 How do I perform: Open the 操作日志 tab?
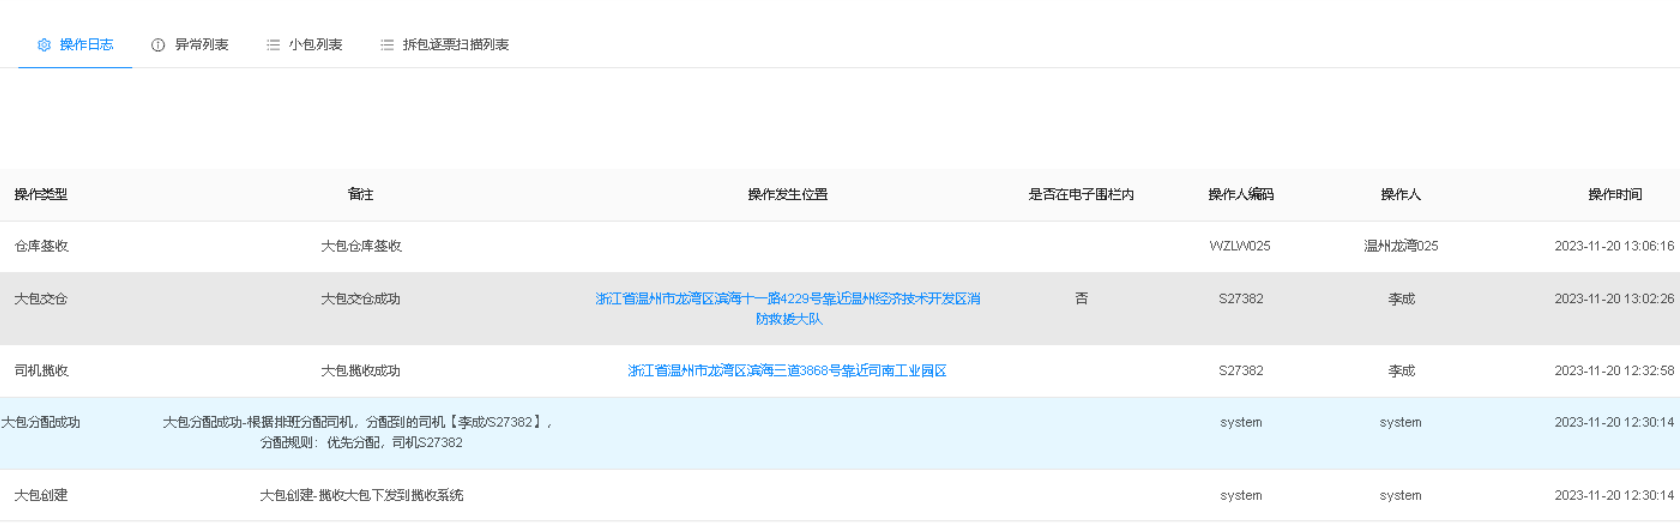tap(75, 45)
